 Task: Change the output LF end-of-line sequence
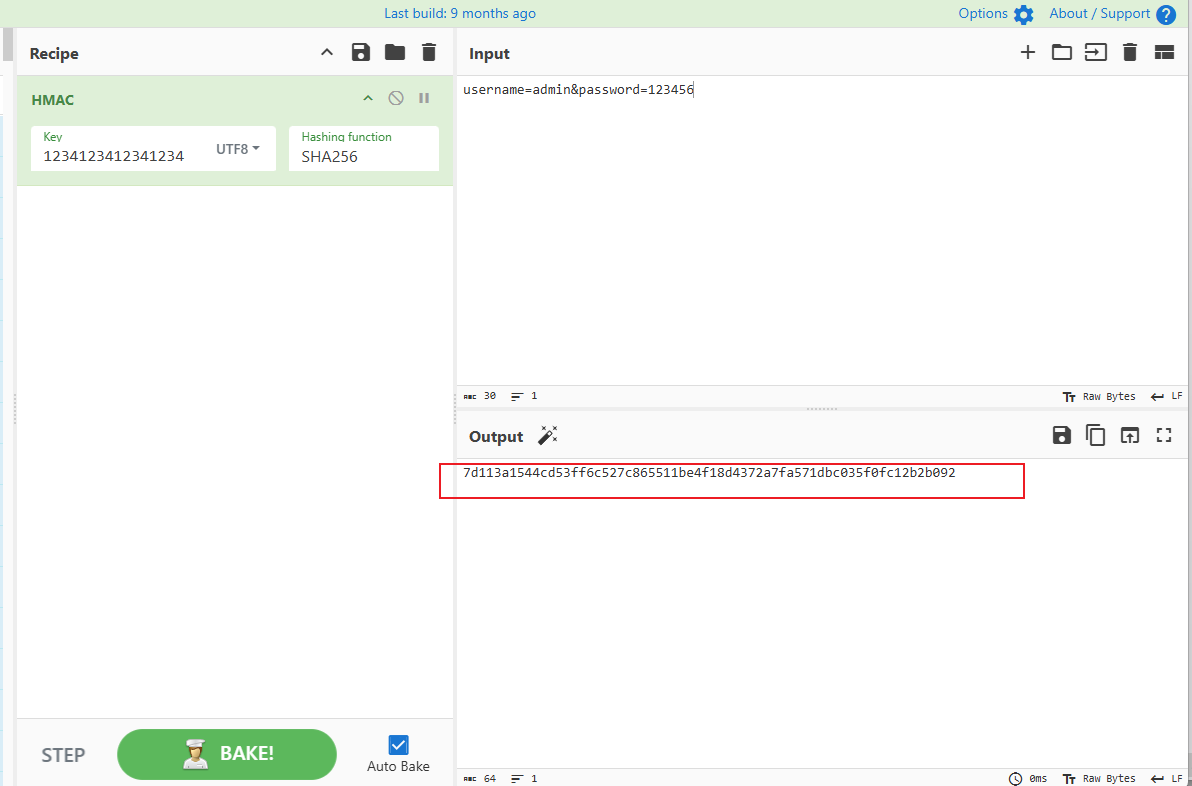(1167, 778)
